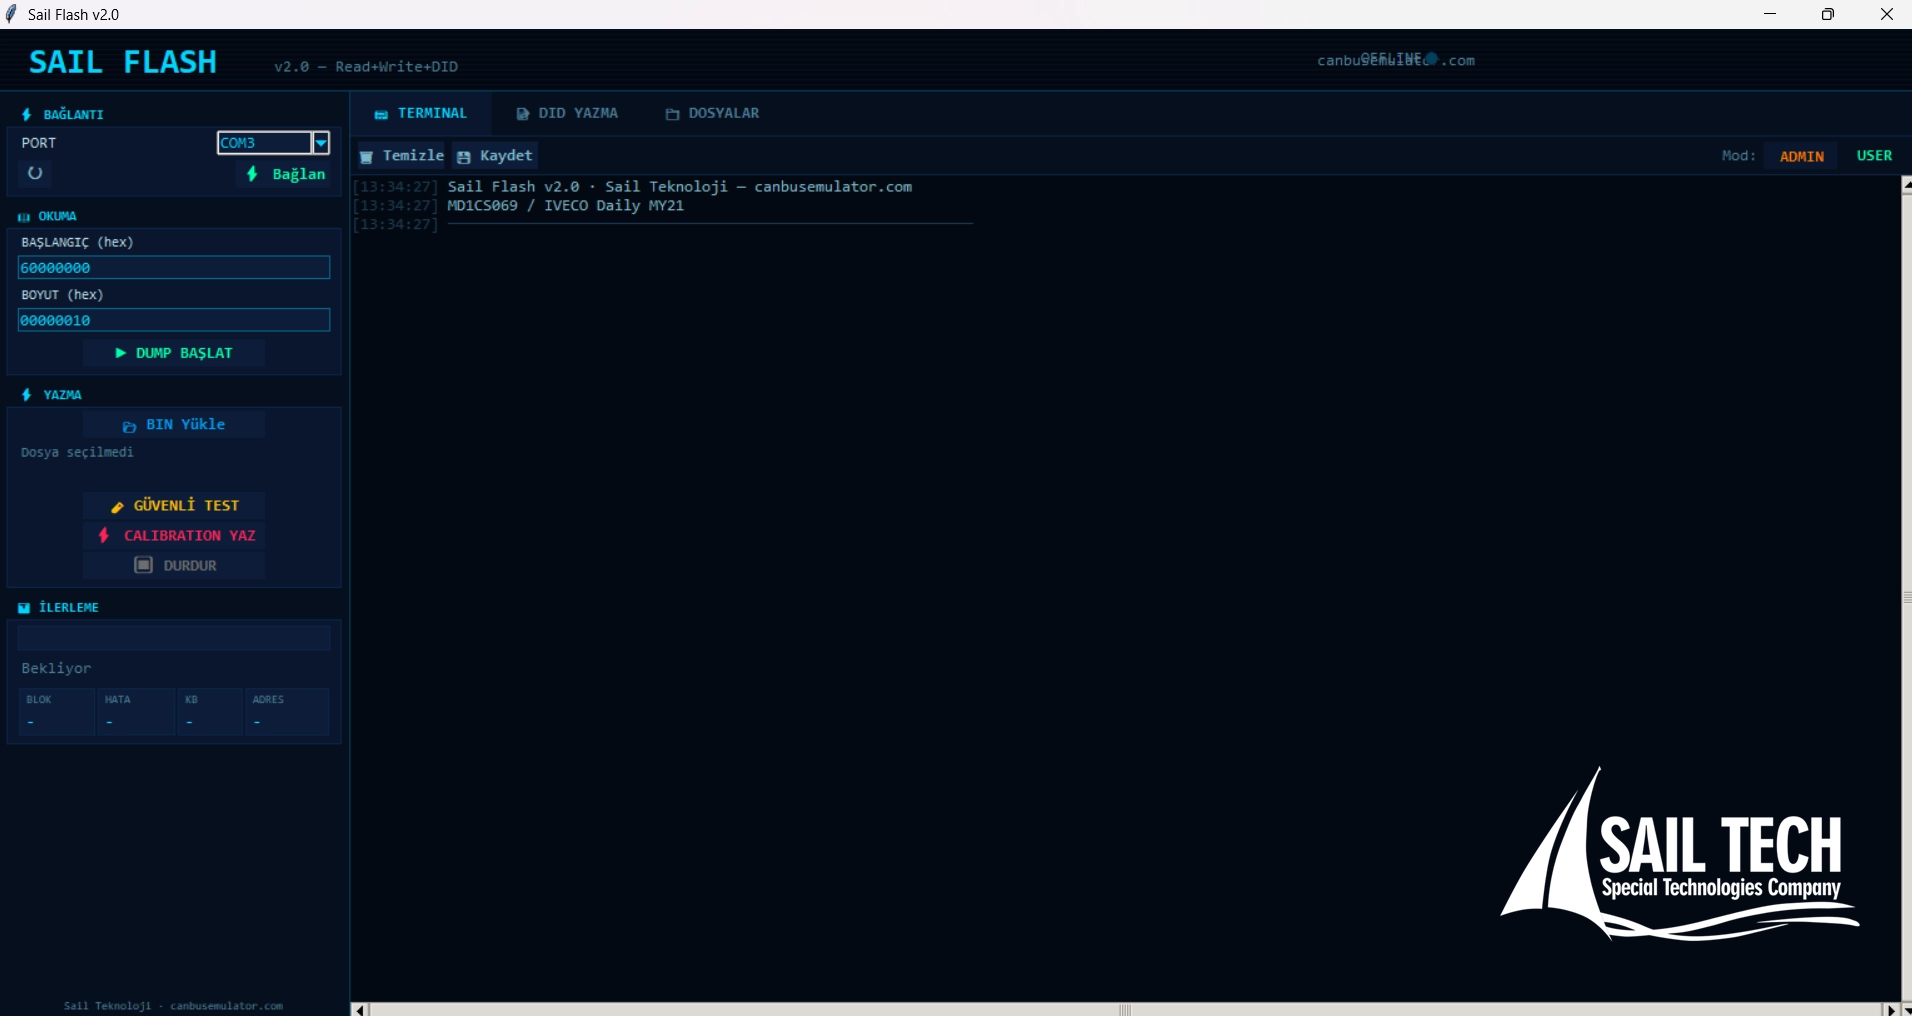The width and height of the screenshot is (1912, 1016).
Task: Click the SAIL FLASH header title
Action: (123, 62)
